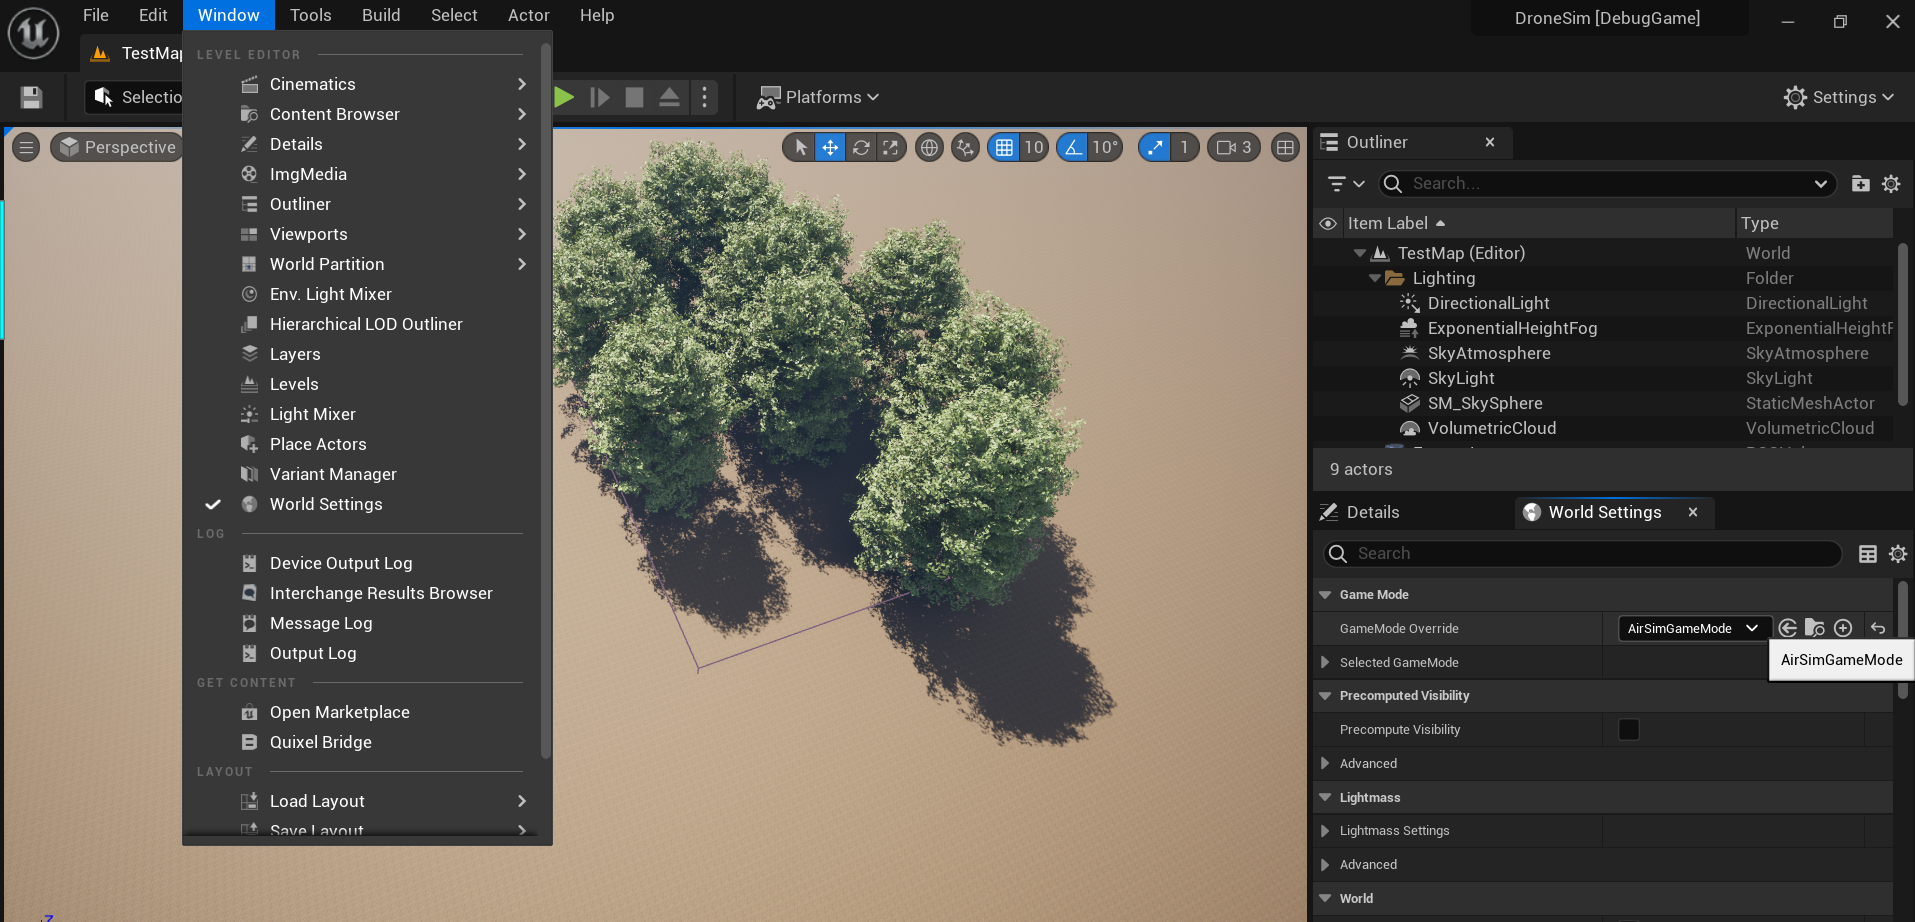This screenshot has height=922, width=1915.
Task: Click the green Play button in toolbar
Action: click(x=564, y=97)
